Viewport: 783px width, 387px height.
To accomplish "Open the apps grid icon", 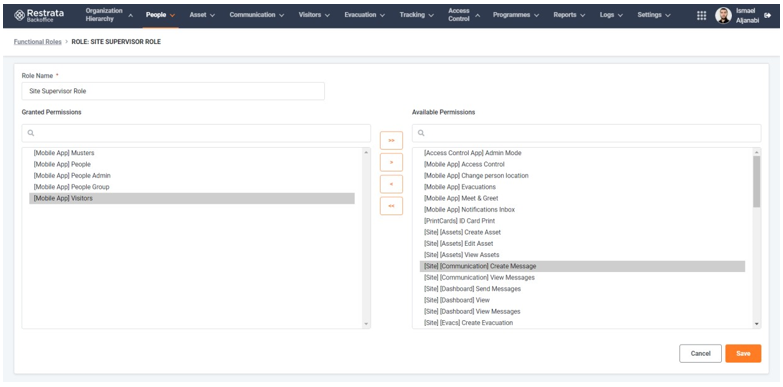I will 701,15.
